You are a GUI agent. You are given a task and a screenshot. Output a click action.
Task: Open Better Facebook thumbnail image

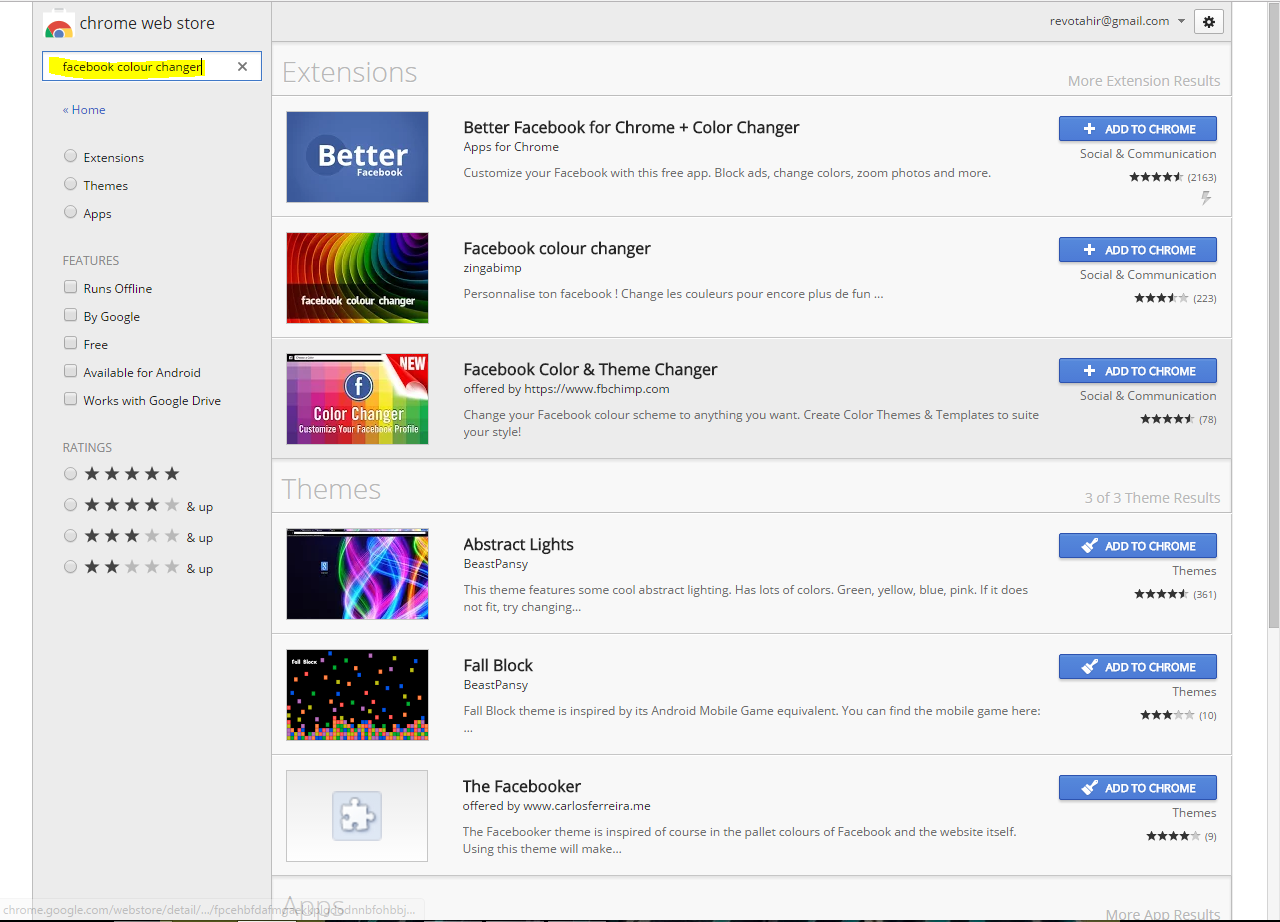[x=357, y=157]
